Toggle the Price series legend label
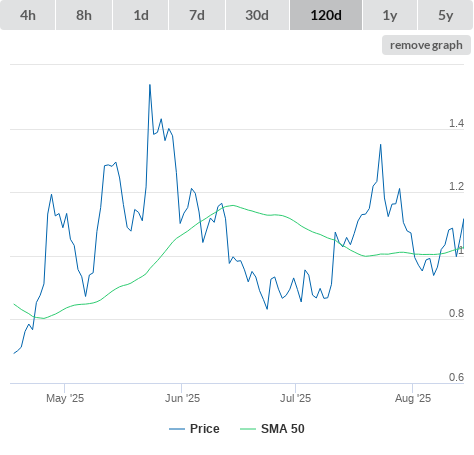Image resolution: width=474 pixels, height=455 pixels. tap(205, 429)
